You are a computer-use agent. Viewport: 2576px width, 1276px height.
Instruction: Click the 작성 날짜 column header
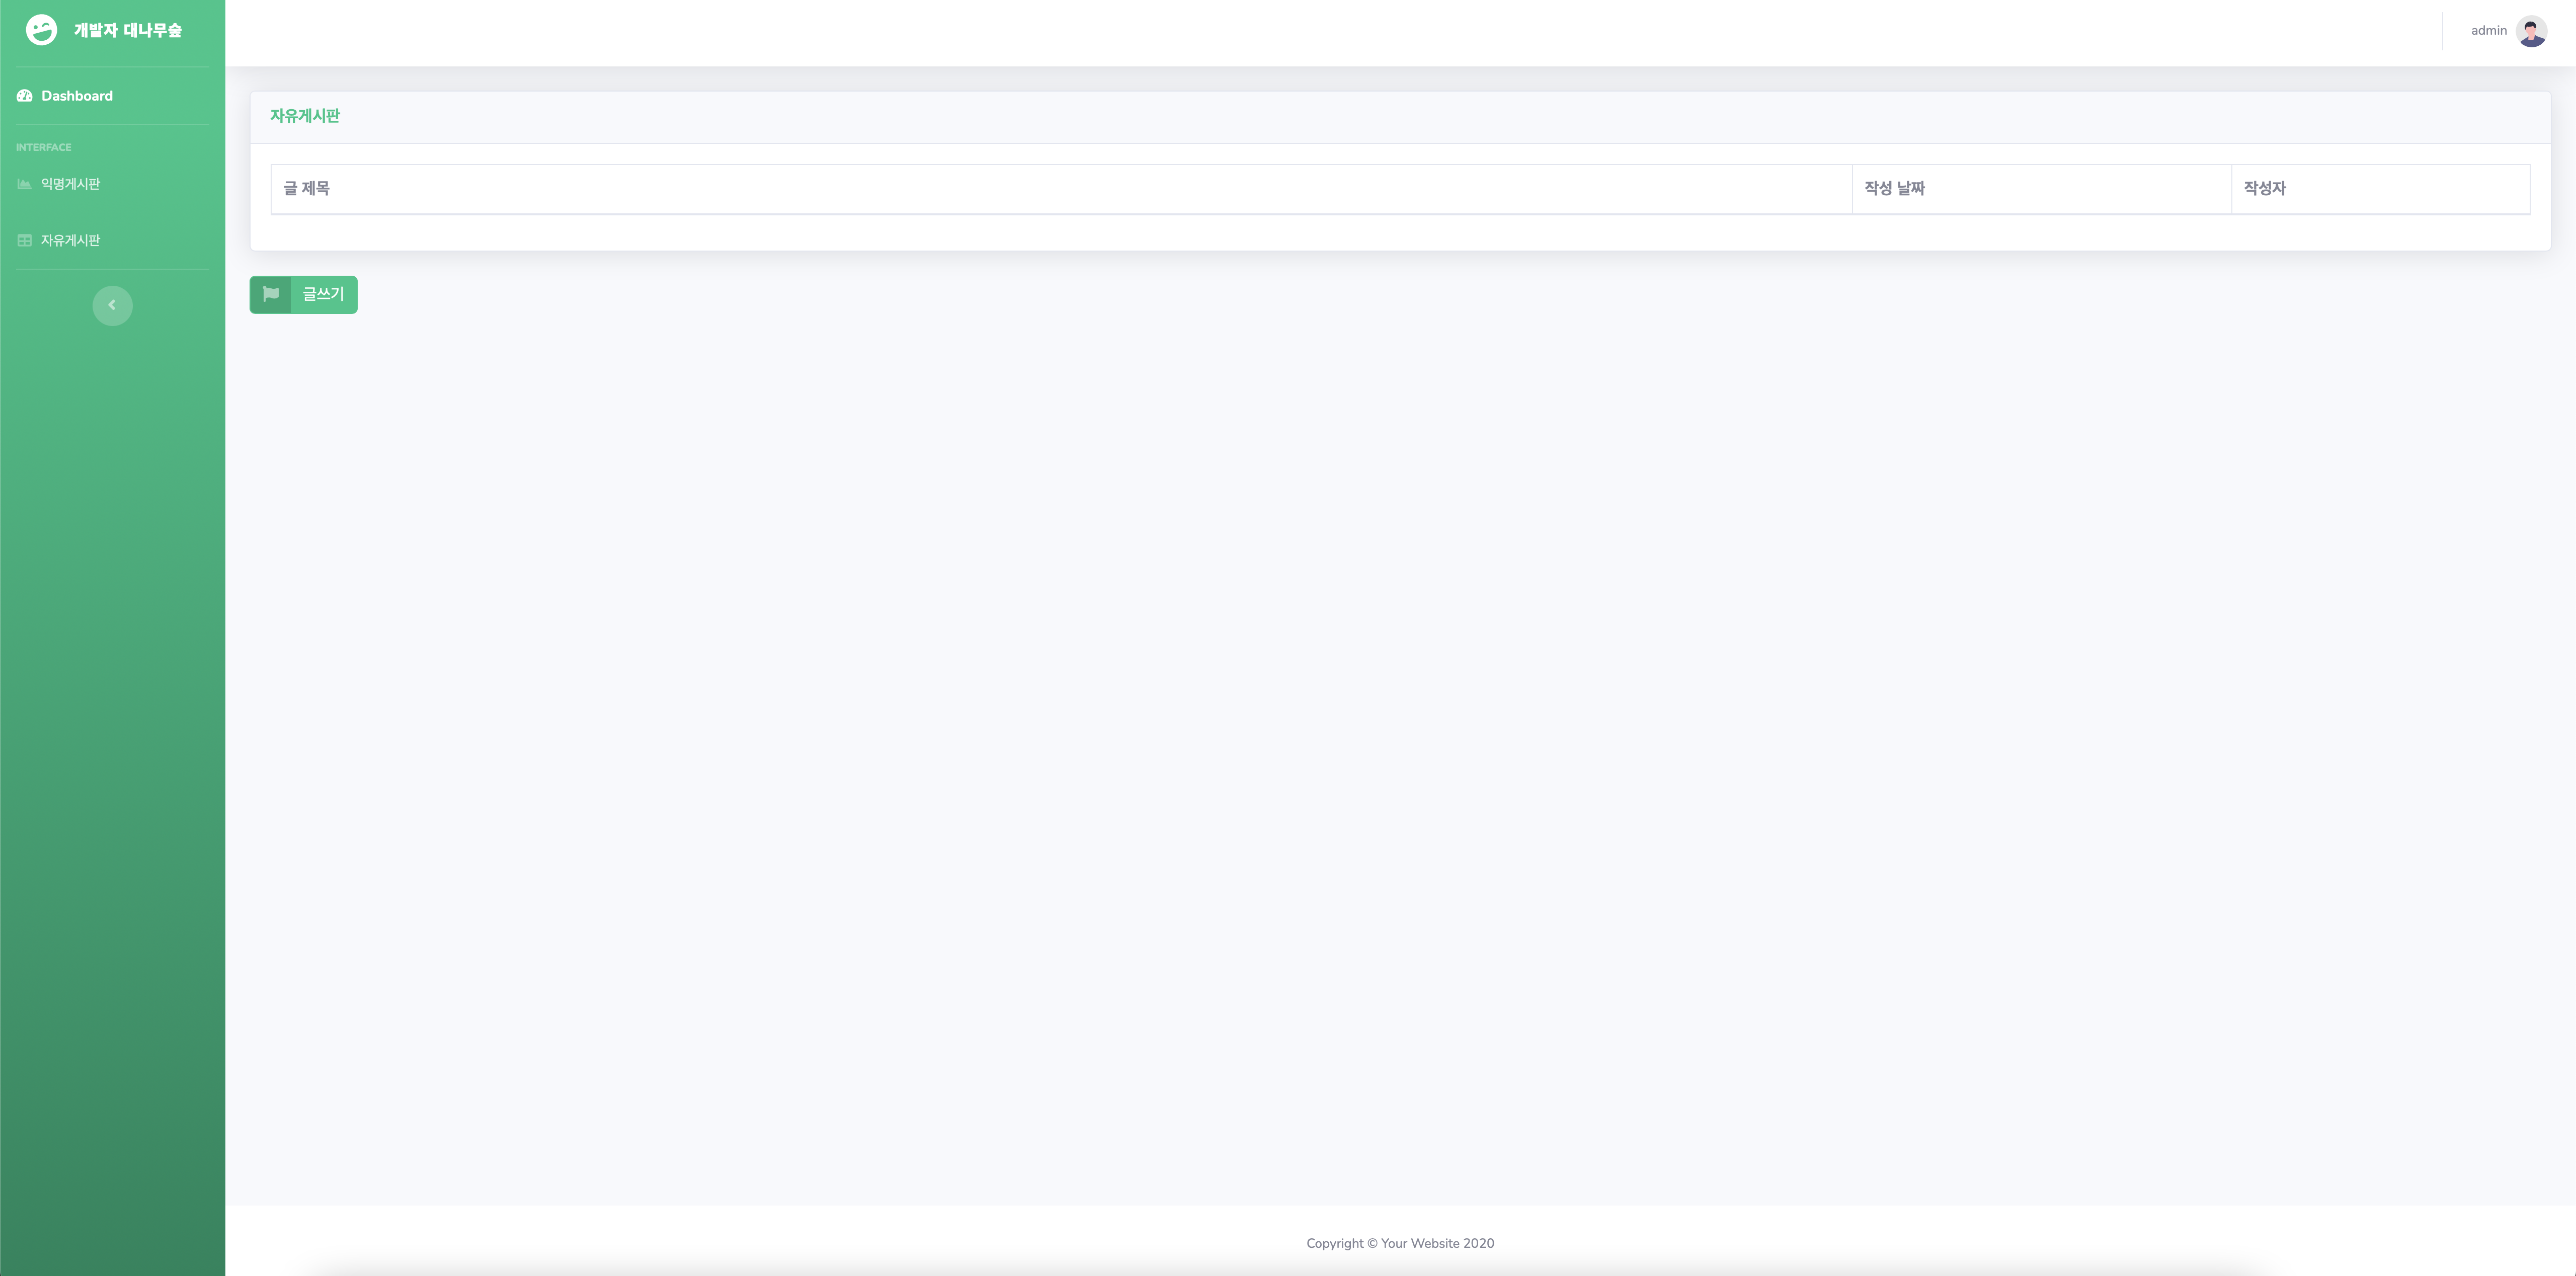(2041, 189)
